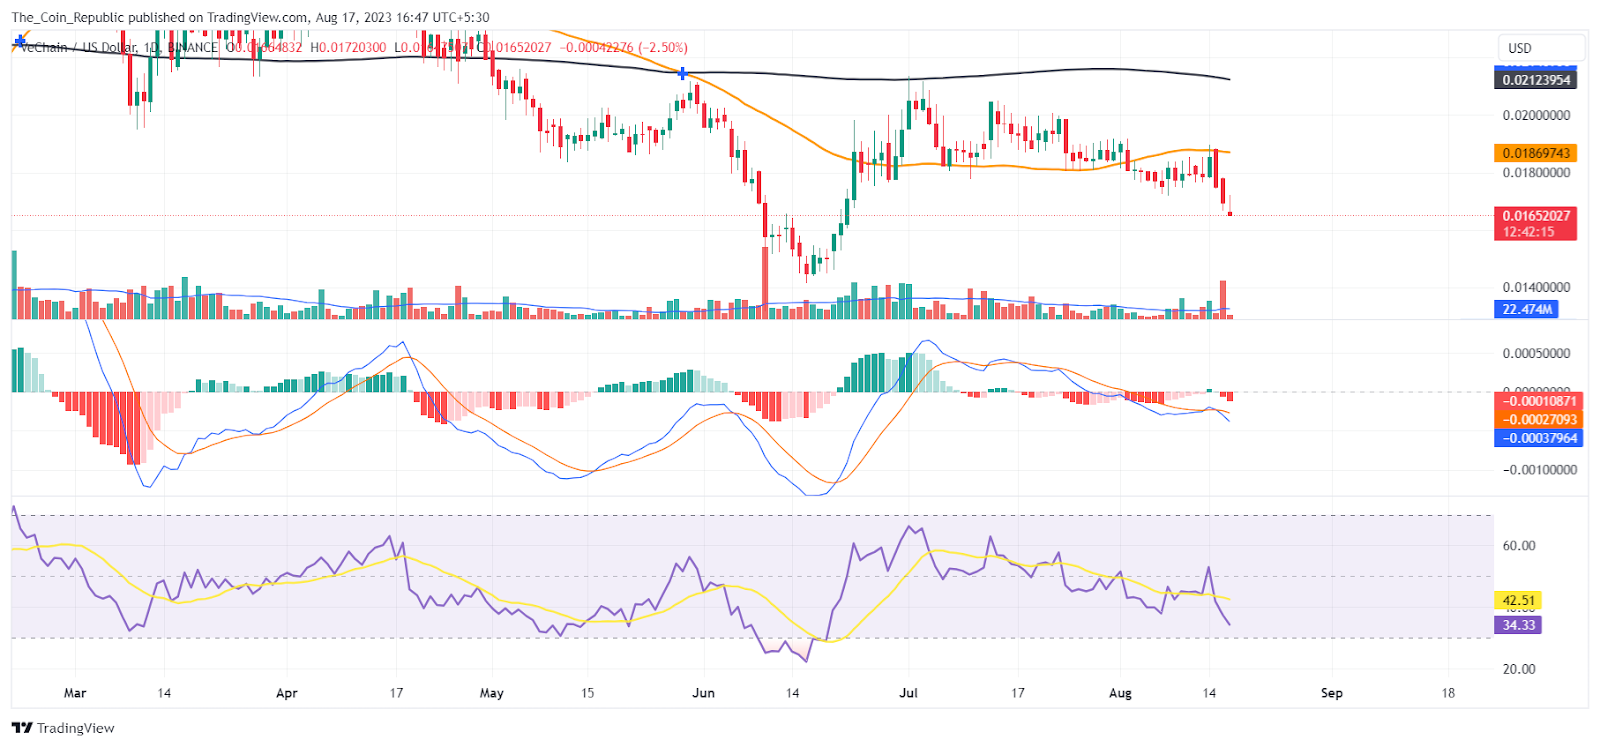
Task: Click the red 0.01652027 current price label
Action: 1536,215
